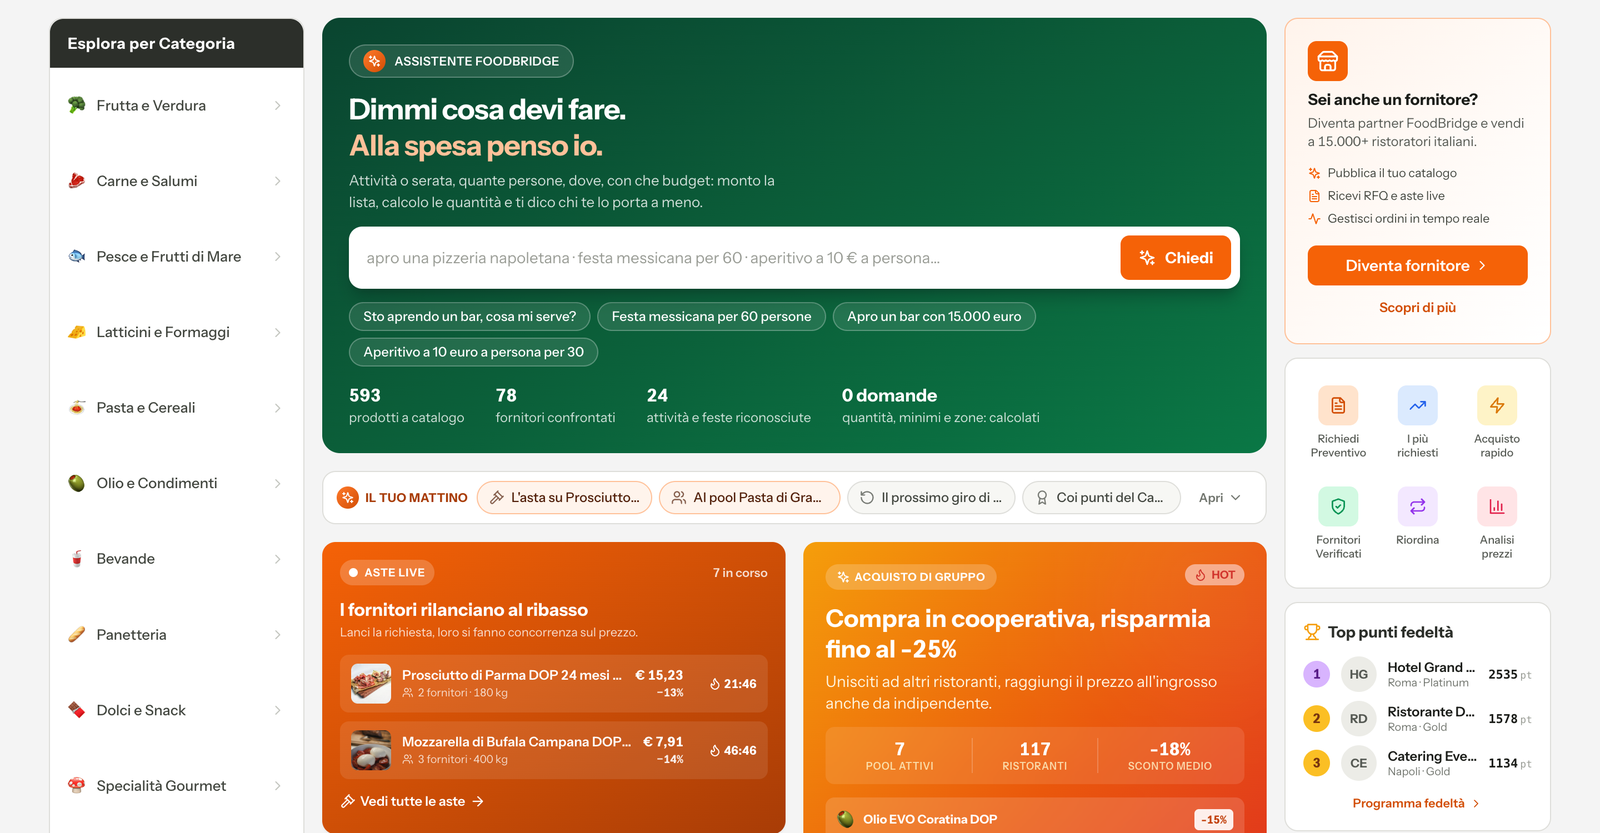
Task: Select the Al pool Pasta di Gra... chip
Action: pyautogui.click(x=749, y=497)
